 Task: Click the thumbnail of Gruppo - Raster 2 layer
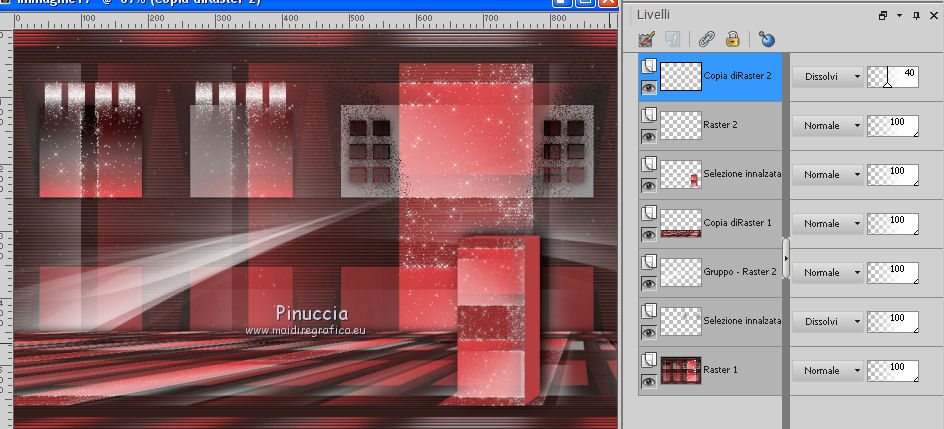tap(681, 272)
